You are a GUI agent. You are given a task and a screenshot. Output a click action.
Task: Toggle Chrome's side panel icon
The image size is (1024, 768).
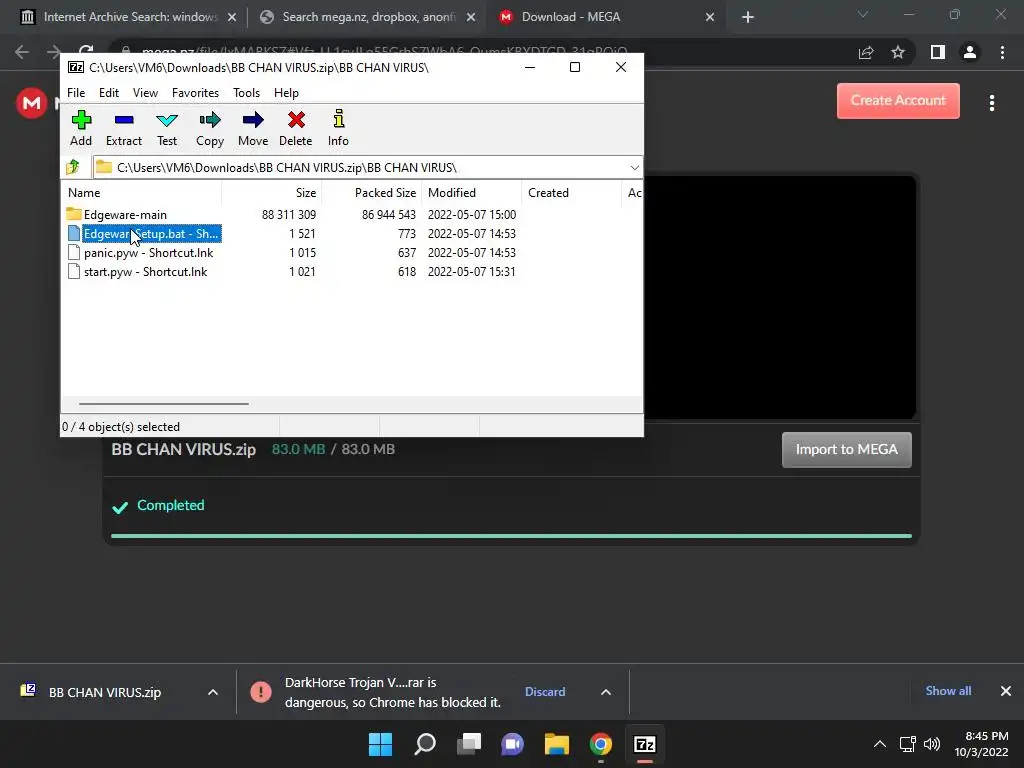(x=938, y=52)
